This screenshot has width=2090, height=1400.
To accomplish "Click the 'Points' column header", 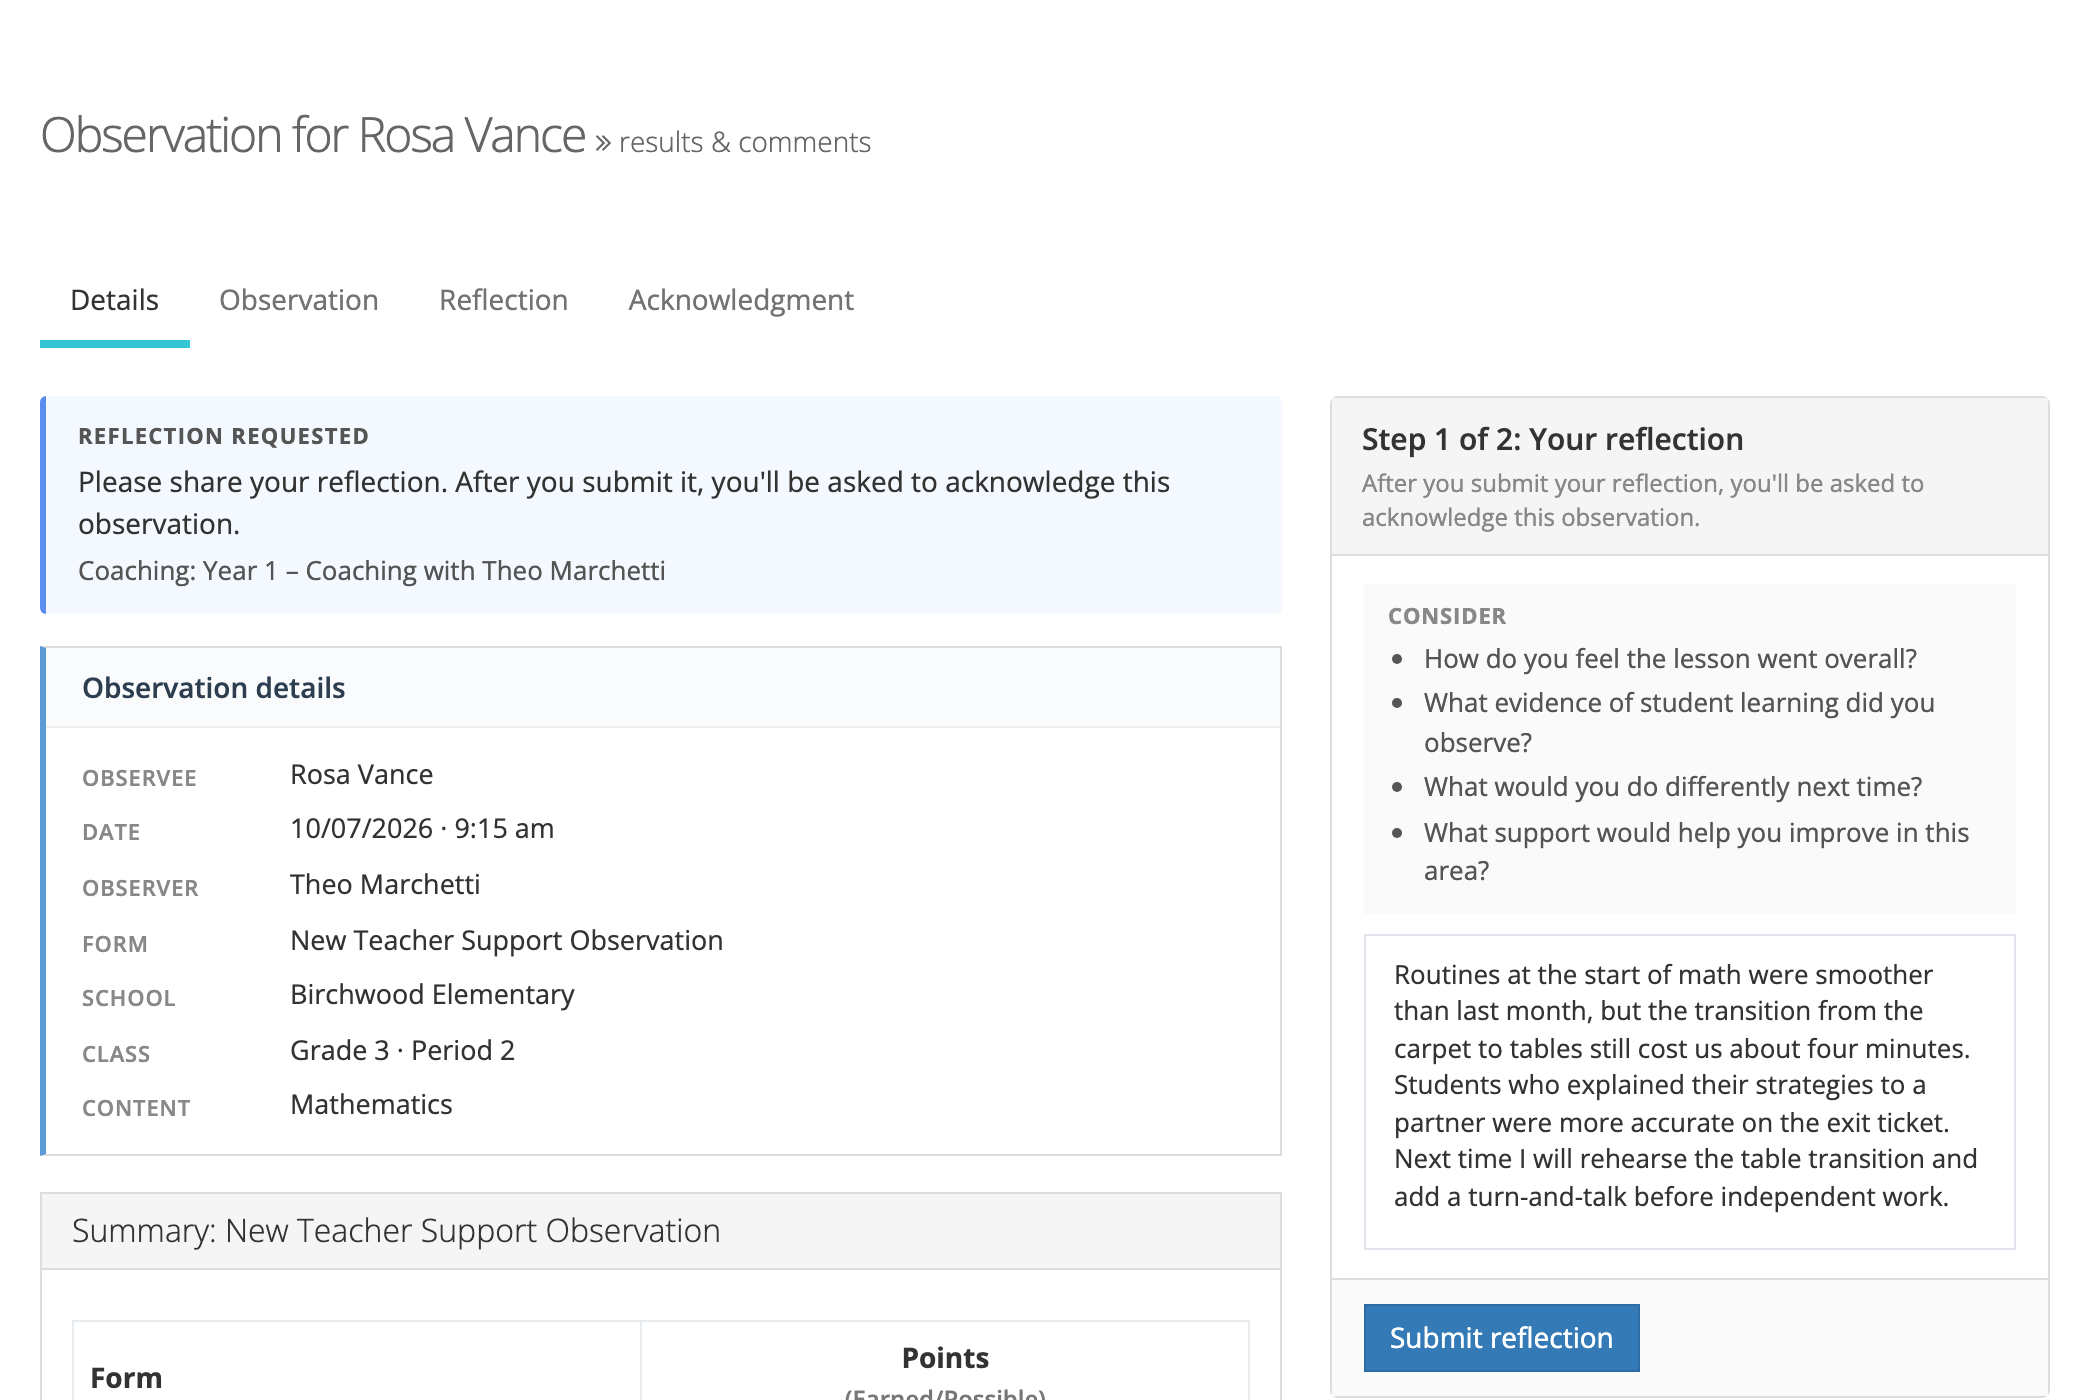I will coord(945,1358).
